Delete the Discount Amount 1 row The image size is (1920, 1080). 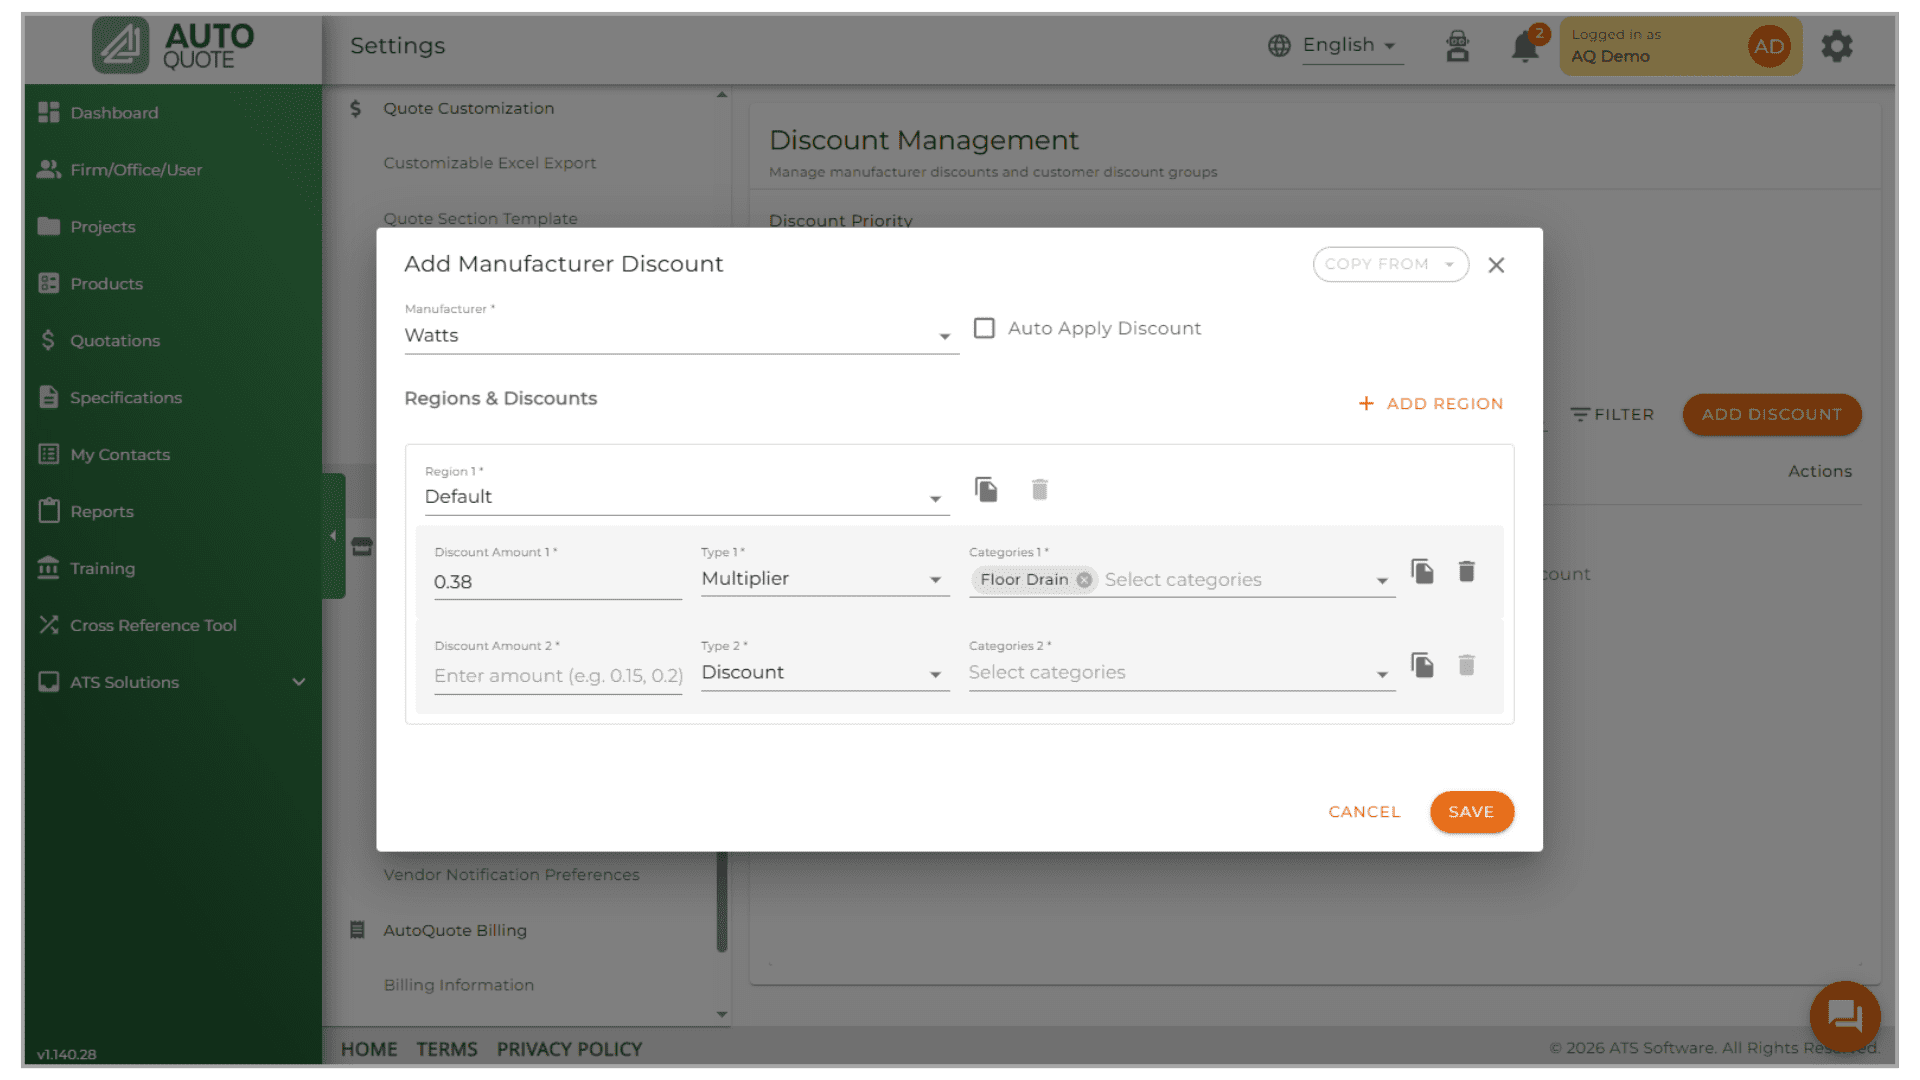click(1466, 572)
